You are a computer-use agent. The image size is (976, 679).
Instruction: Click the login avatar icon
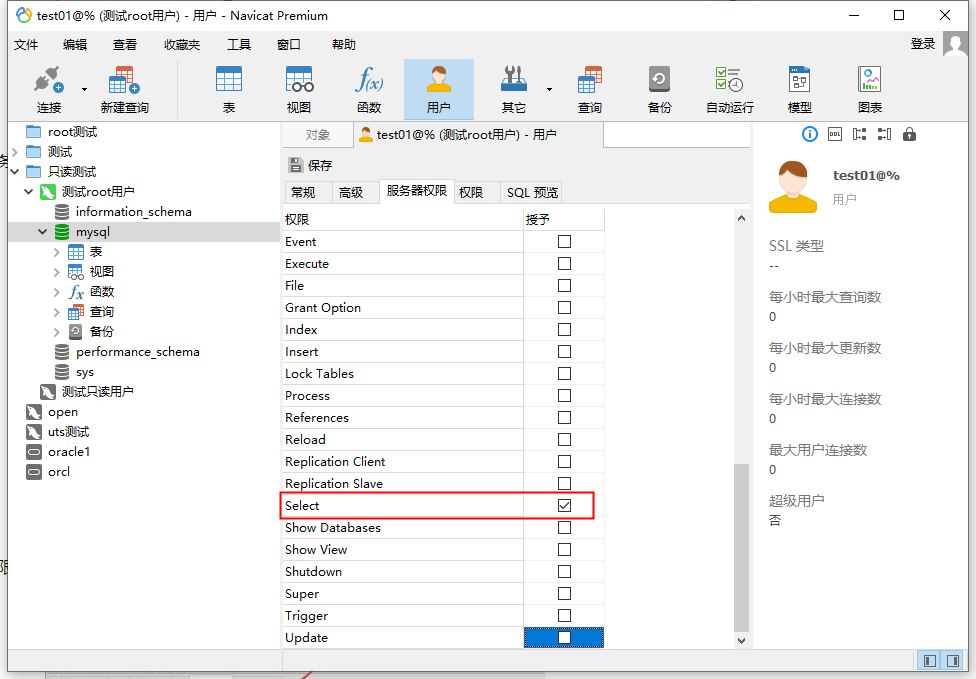pos(956,44)
